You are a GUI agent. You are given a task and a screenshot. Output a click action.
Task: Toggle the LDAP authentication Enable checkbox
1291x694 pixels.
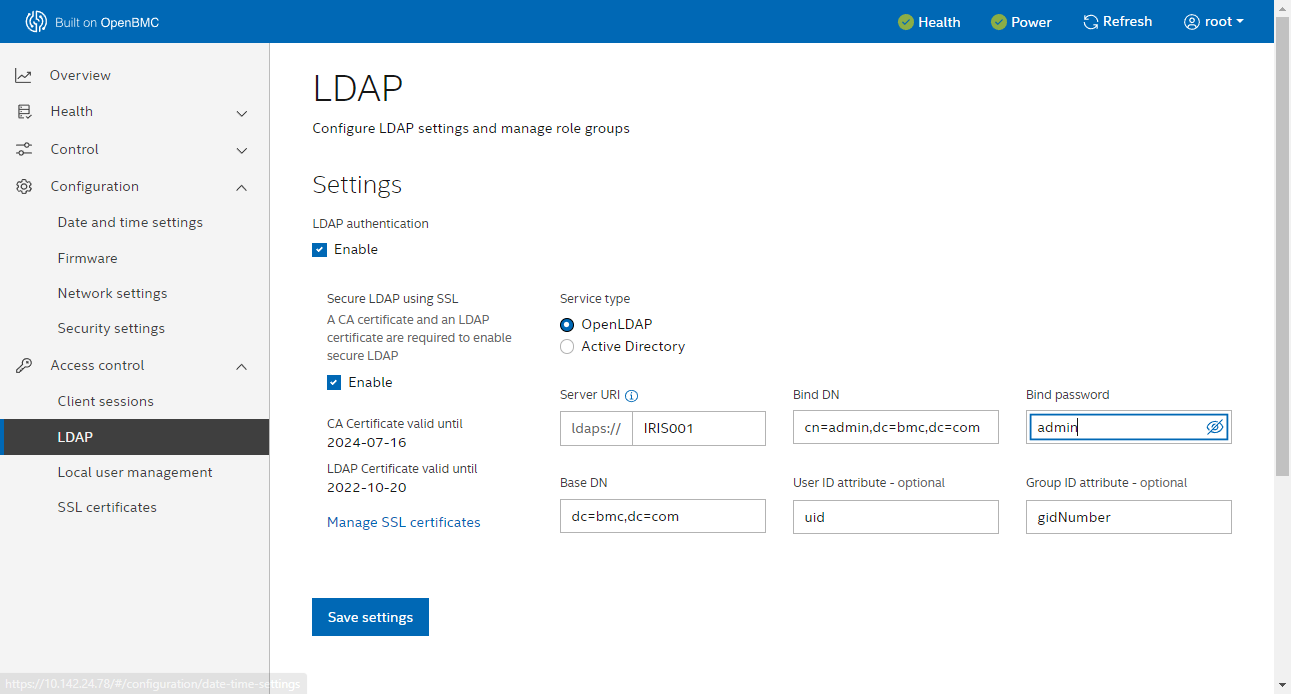(x=320, y=250)
